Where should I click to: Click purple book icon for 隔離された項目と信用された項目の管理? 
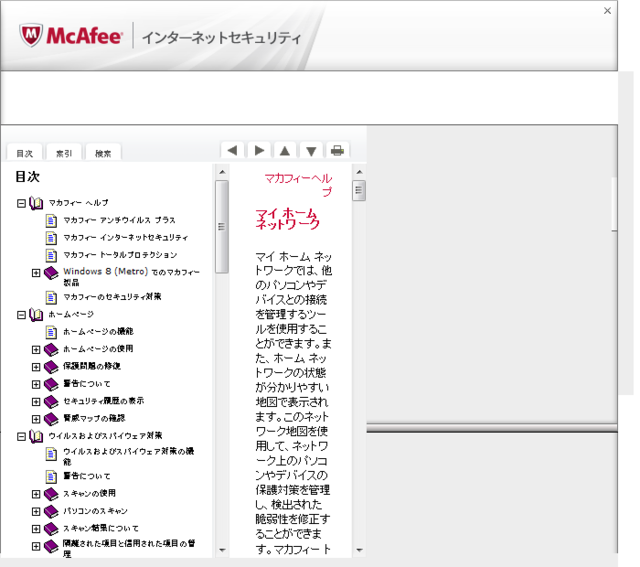(x=51, y=546)
